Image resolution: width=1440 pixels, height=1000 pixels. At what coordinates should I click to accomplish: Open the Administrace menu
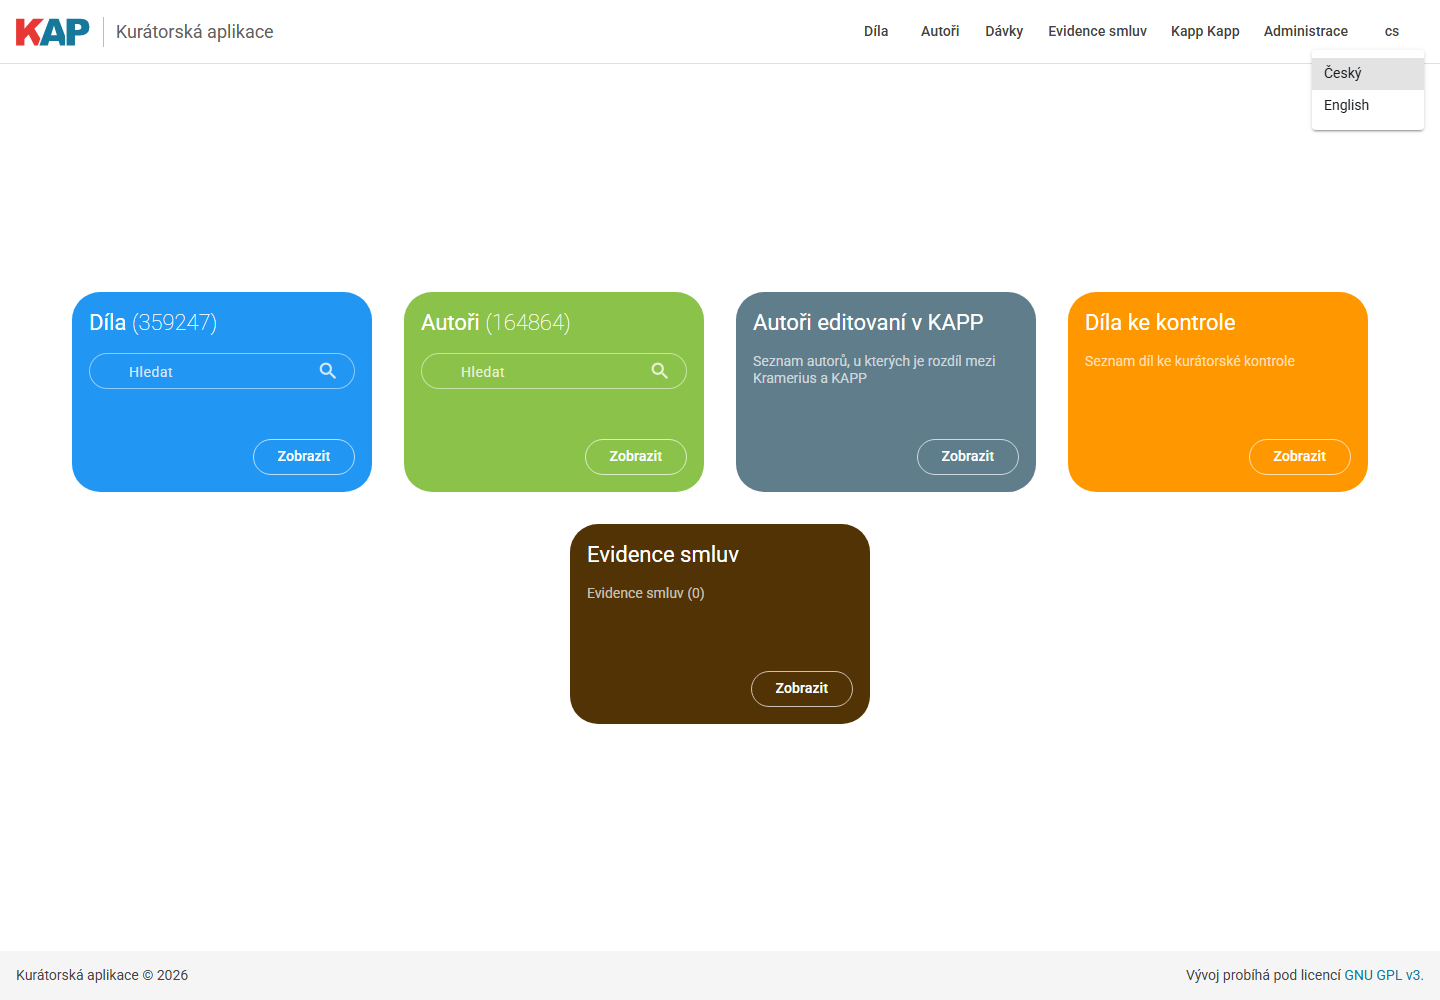pyautogui.click(x=1305, y=31)
